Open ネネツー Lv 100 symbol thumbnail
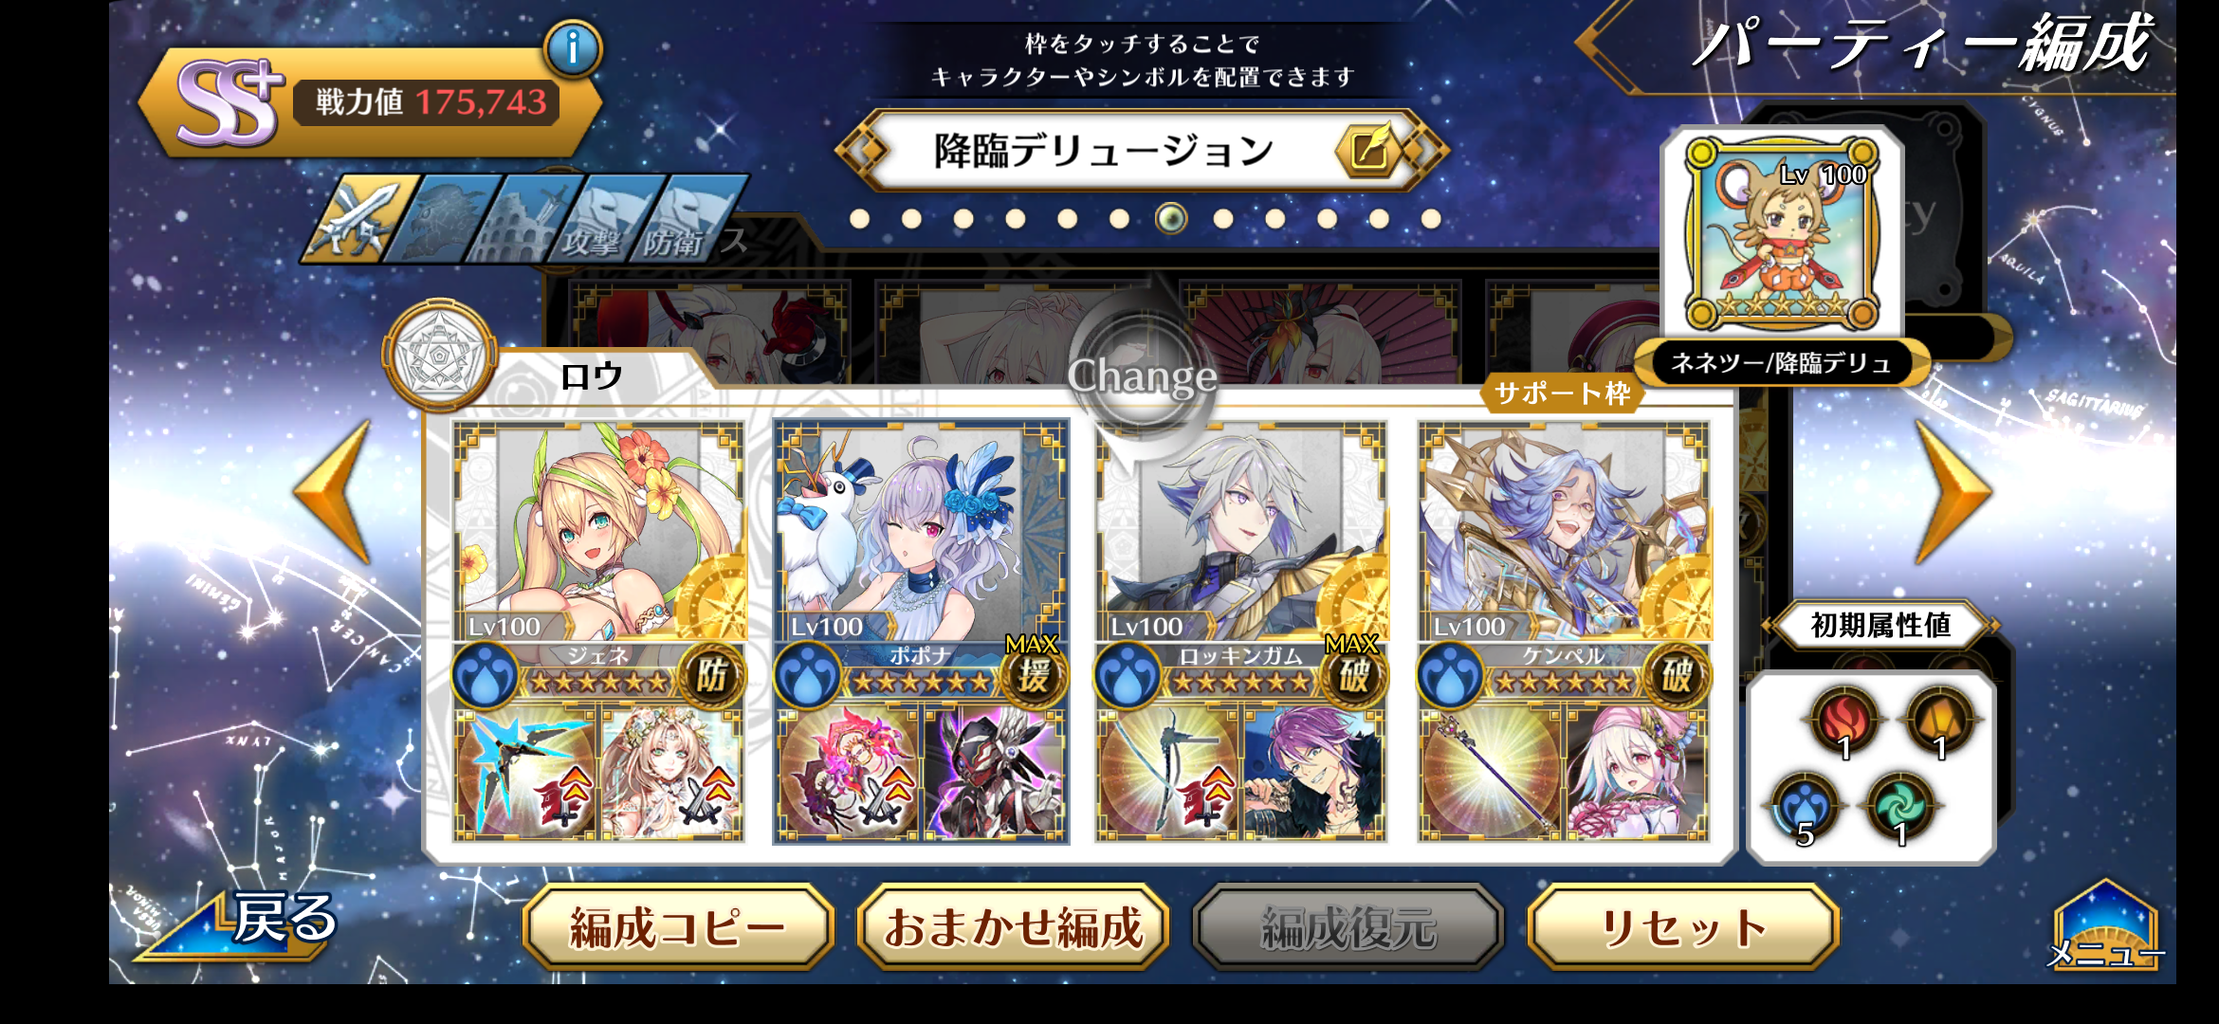The width and height of the screenshot is (2219, 1024). (x=1781, y=234)
